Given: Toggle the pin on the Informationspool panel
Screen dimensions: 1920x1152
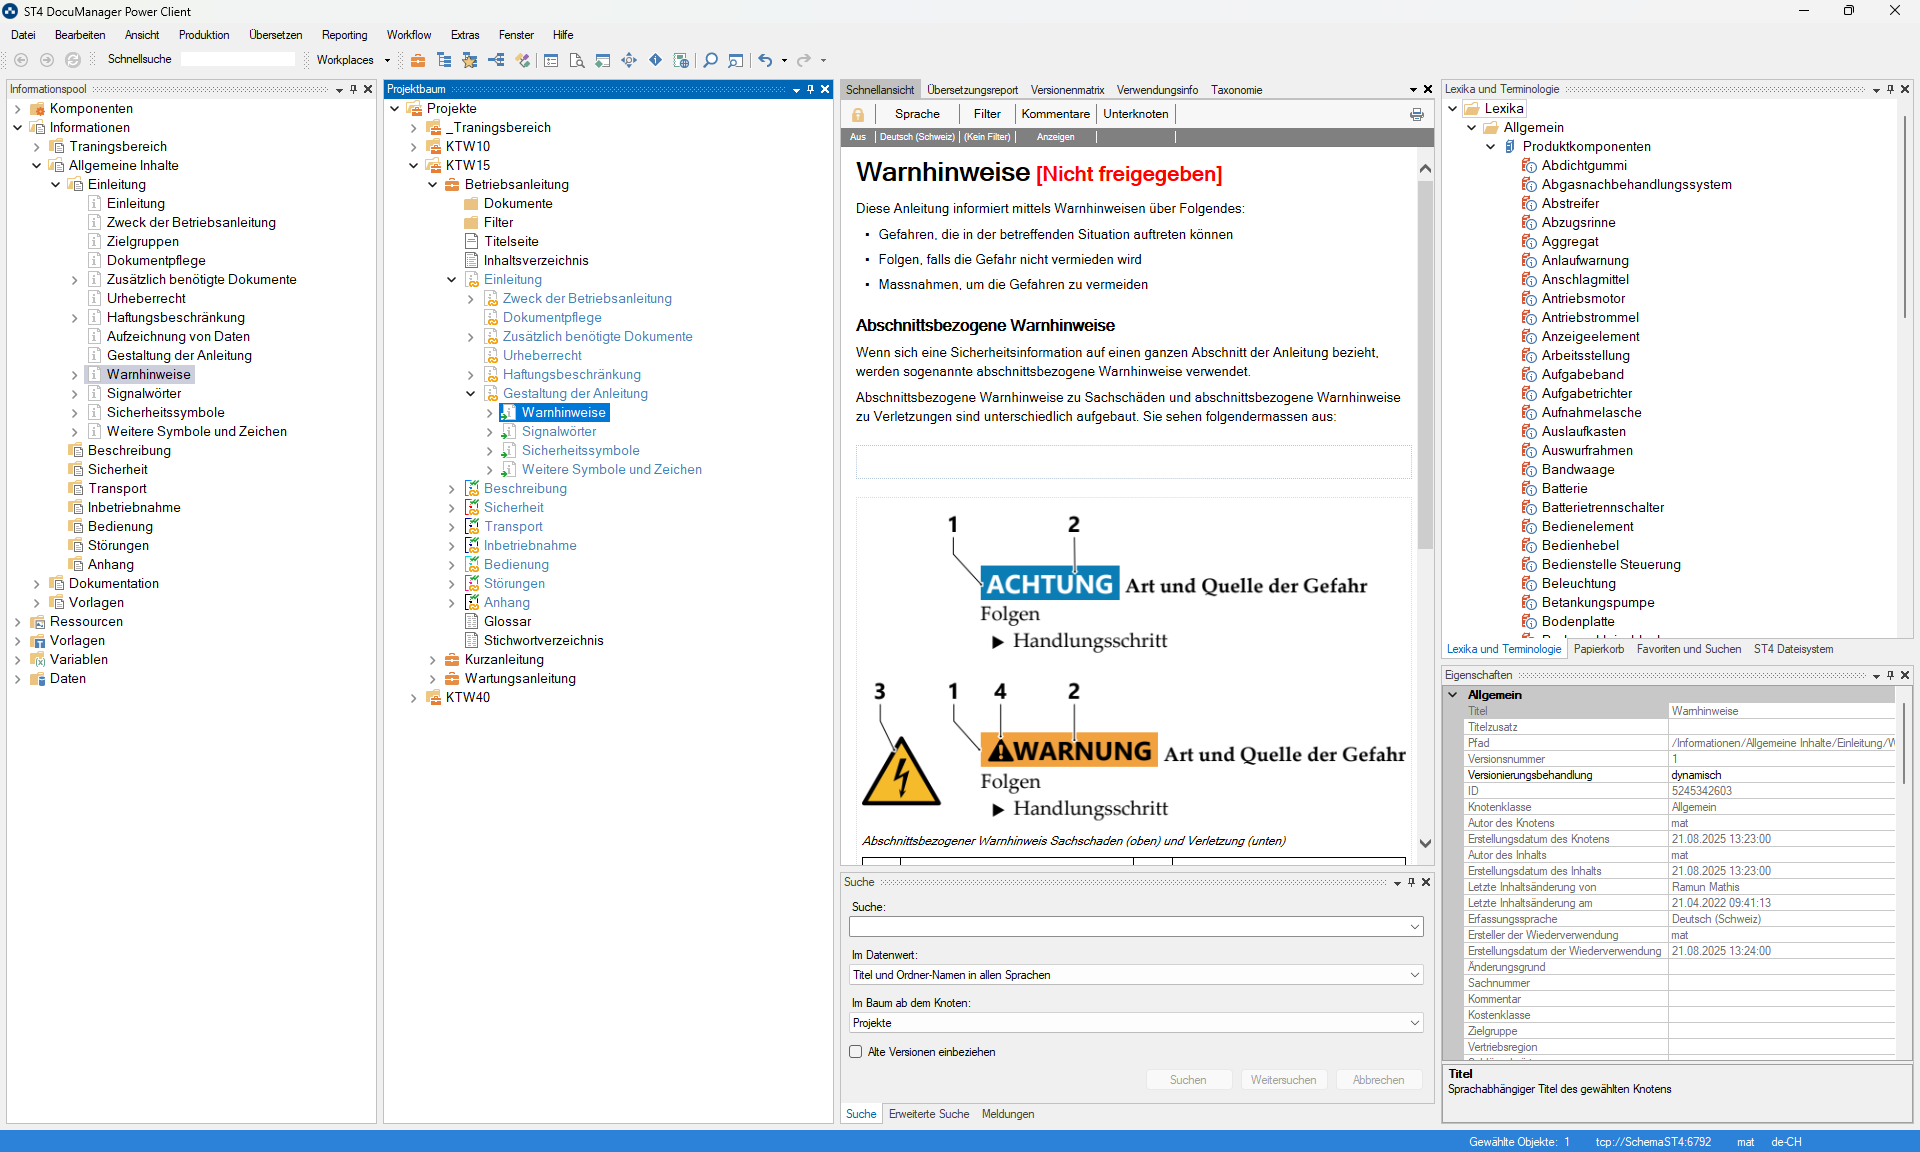Looking at the screenshot, I should 353,89.
